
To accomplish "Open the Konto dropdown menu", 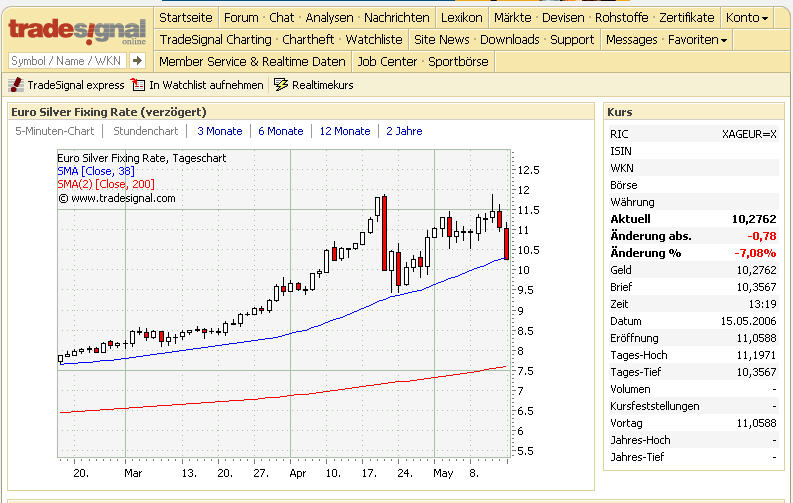I will 747,17.
